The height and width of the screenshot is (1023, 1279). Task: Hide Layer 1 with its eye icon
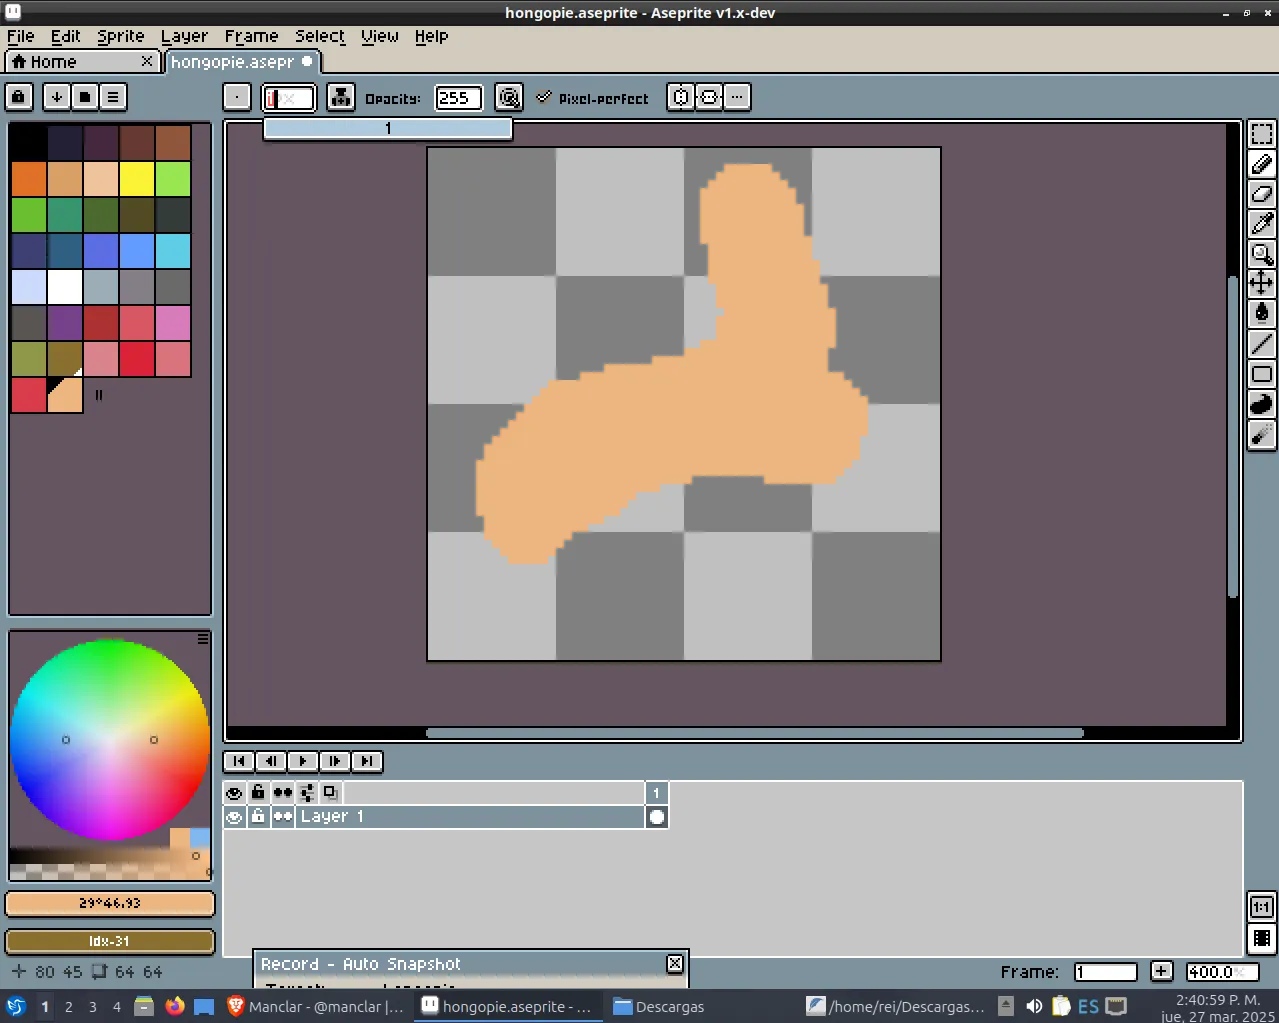234,817
